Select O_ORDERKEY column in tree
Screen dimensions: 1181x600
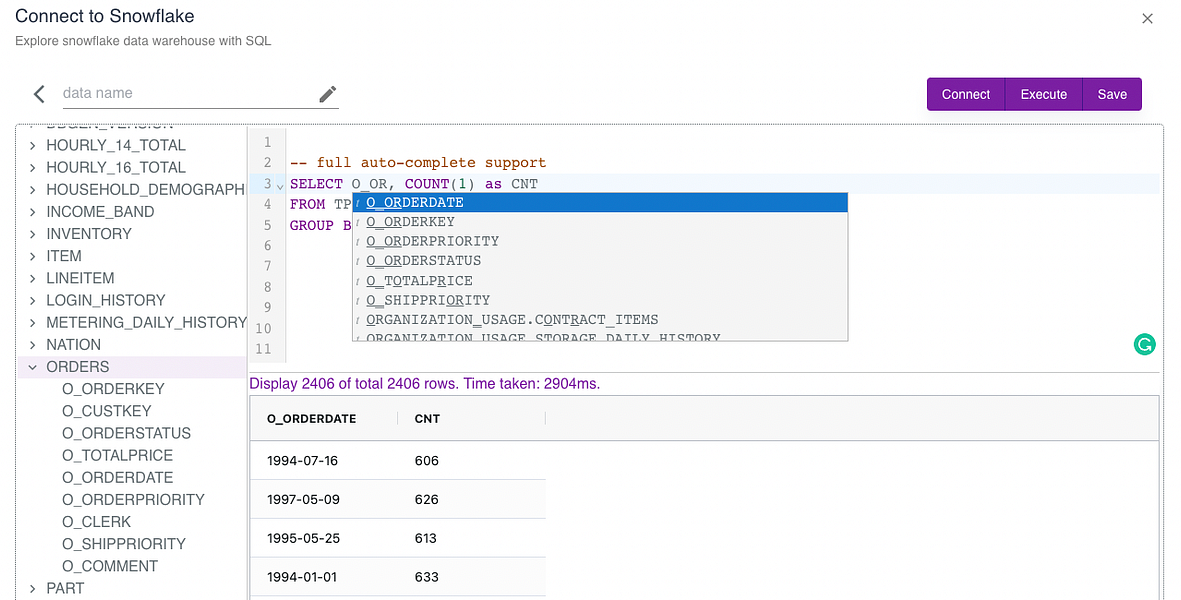coord(113,389)
